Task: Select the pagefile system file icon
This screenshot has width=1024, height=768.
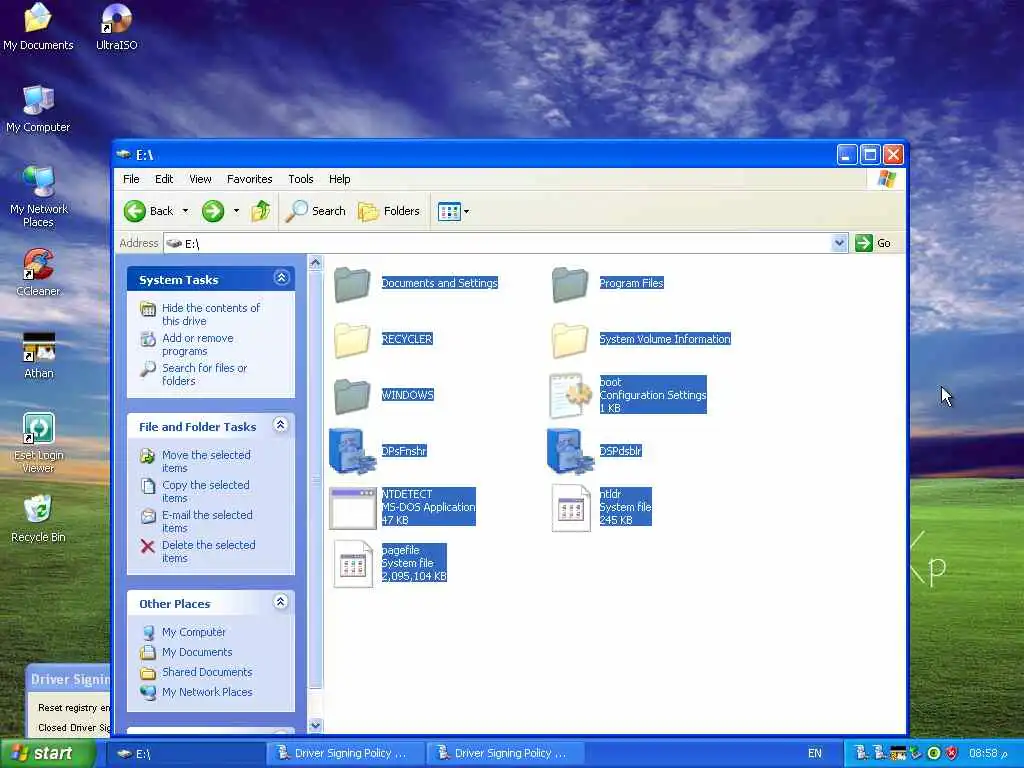Action: point(353,564)
